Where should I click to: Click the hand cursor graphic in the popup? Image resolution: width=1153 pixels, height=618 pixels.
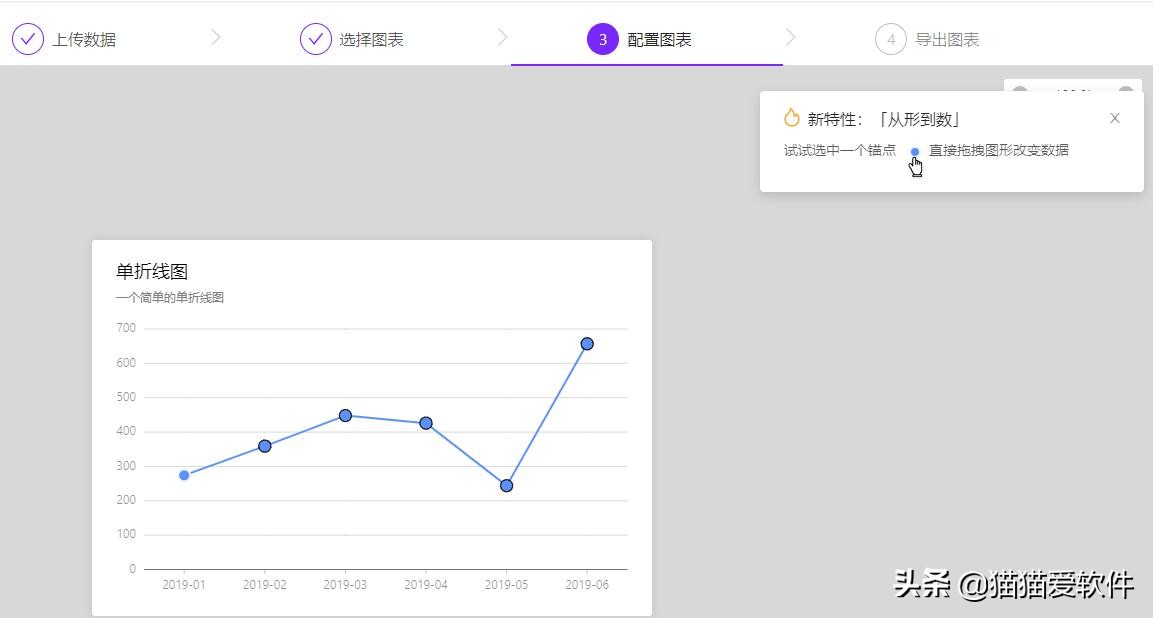[916, 165]
